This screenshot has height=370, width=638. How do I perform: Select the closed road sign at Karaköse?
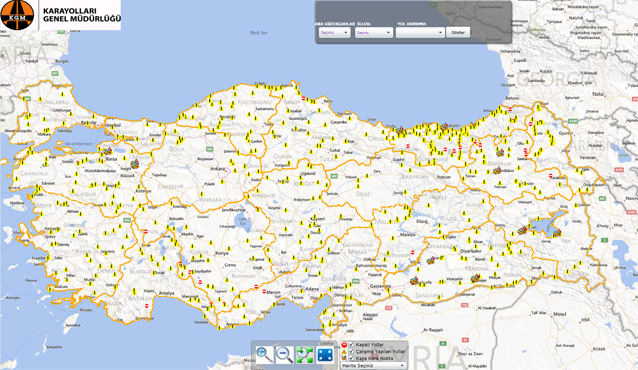(551, 176)
